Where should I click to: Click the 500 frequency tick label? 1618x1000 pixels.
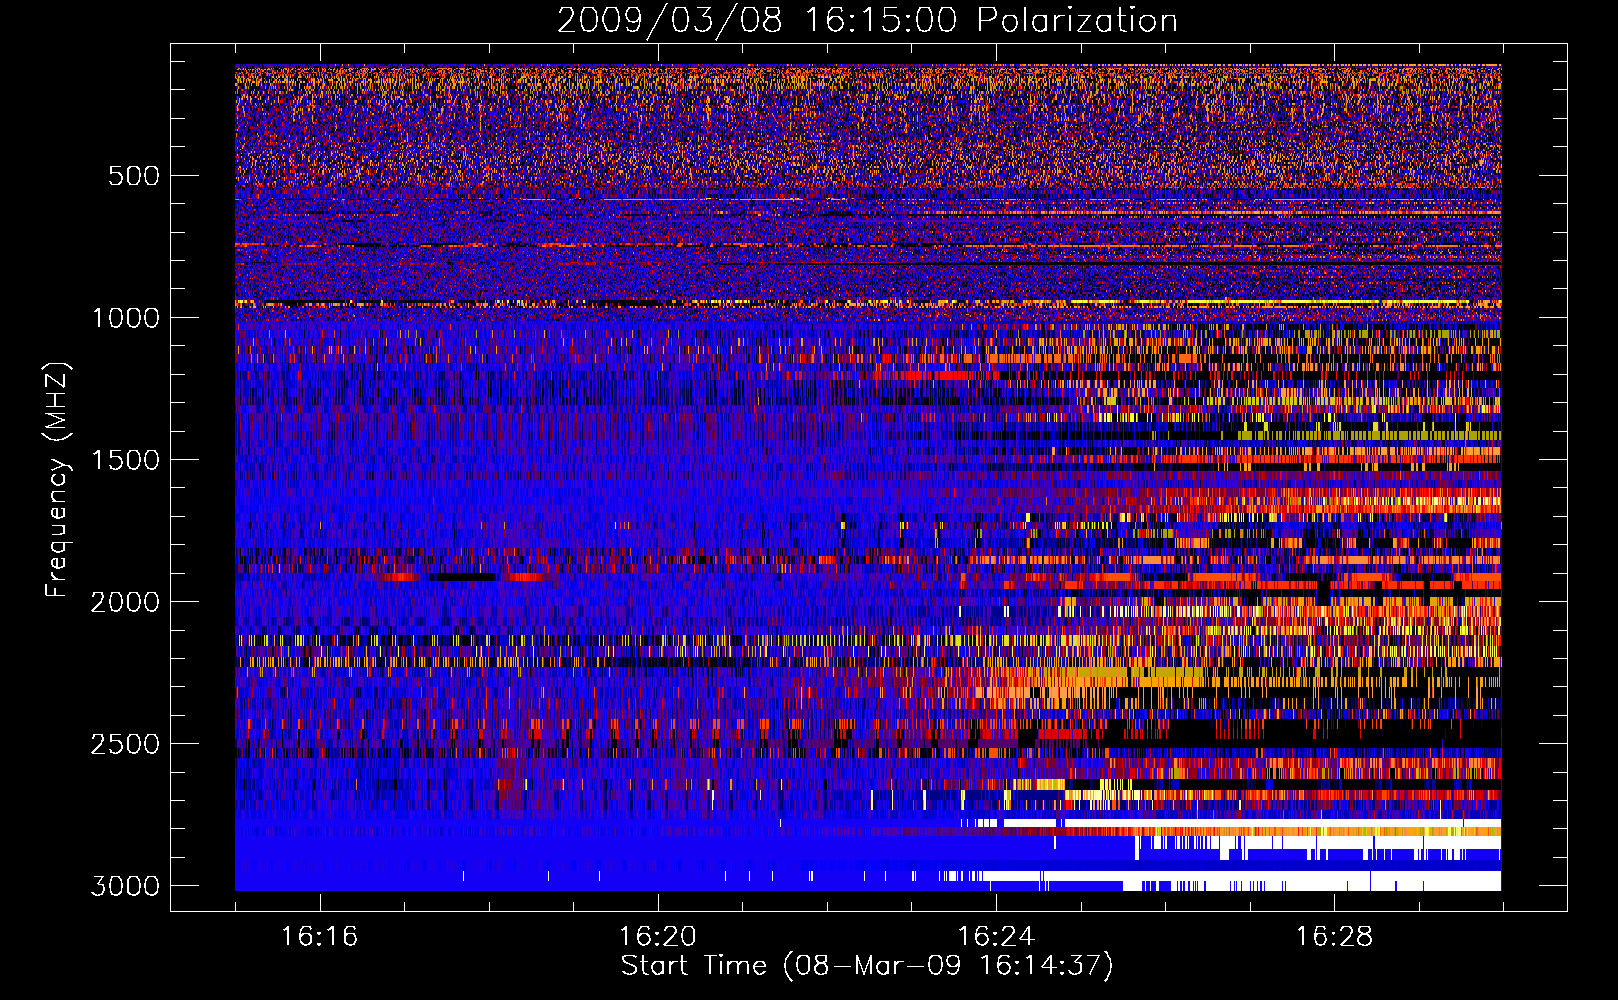(134, 176)
